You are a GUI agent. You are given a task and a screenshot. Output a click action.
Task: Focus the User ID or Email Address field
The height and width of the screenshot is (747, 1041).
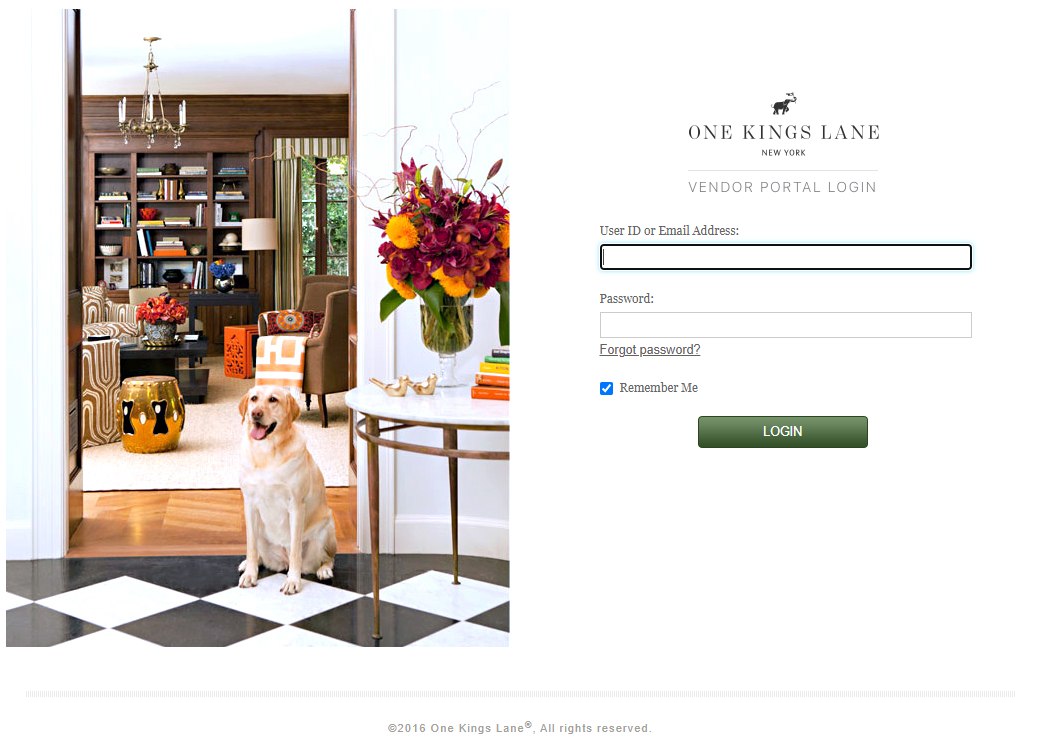coord(785,257)
